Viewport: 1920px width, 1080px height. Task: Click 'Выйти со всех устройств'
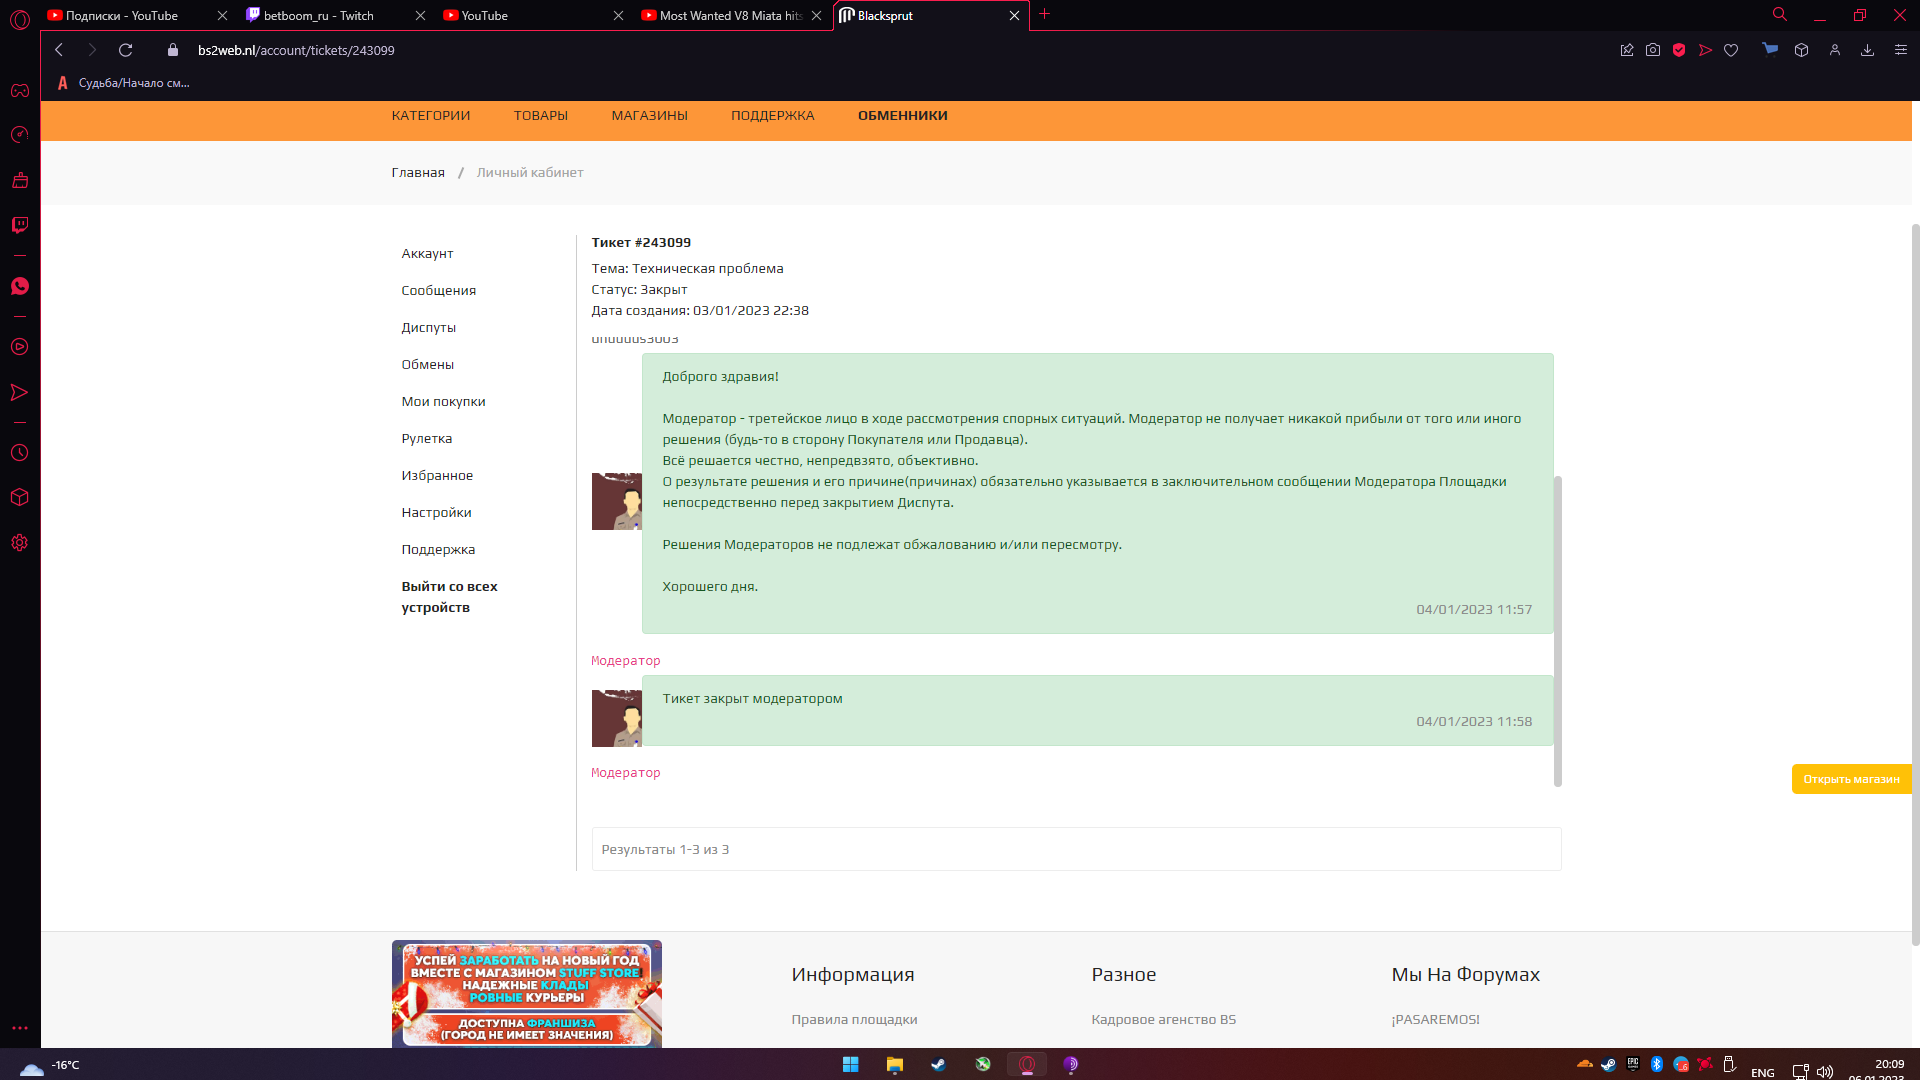[449, 597]
